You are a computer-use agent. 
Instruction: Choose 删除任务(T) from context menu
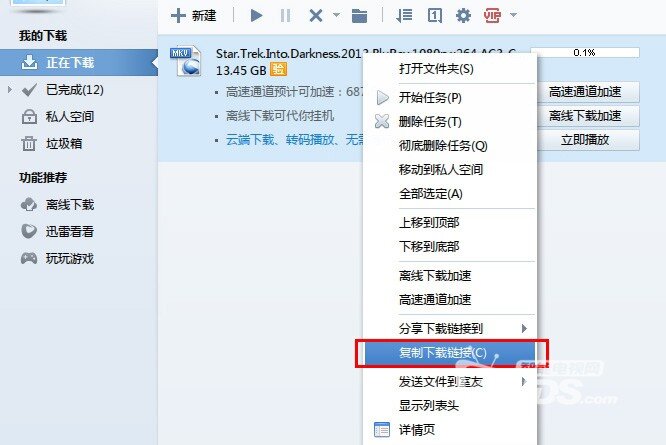click(x=450, y=122)
